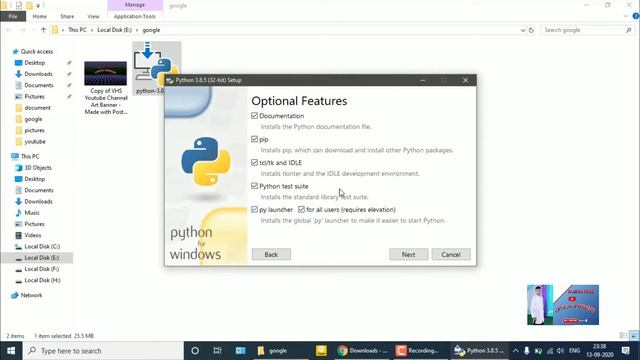Select the Manage contextual tab
Screen dimensions: 640x360
135,5
